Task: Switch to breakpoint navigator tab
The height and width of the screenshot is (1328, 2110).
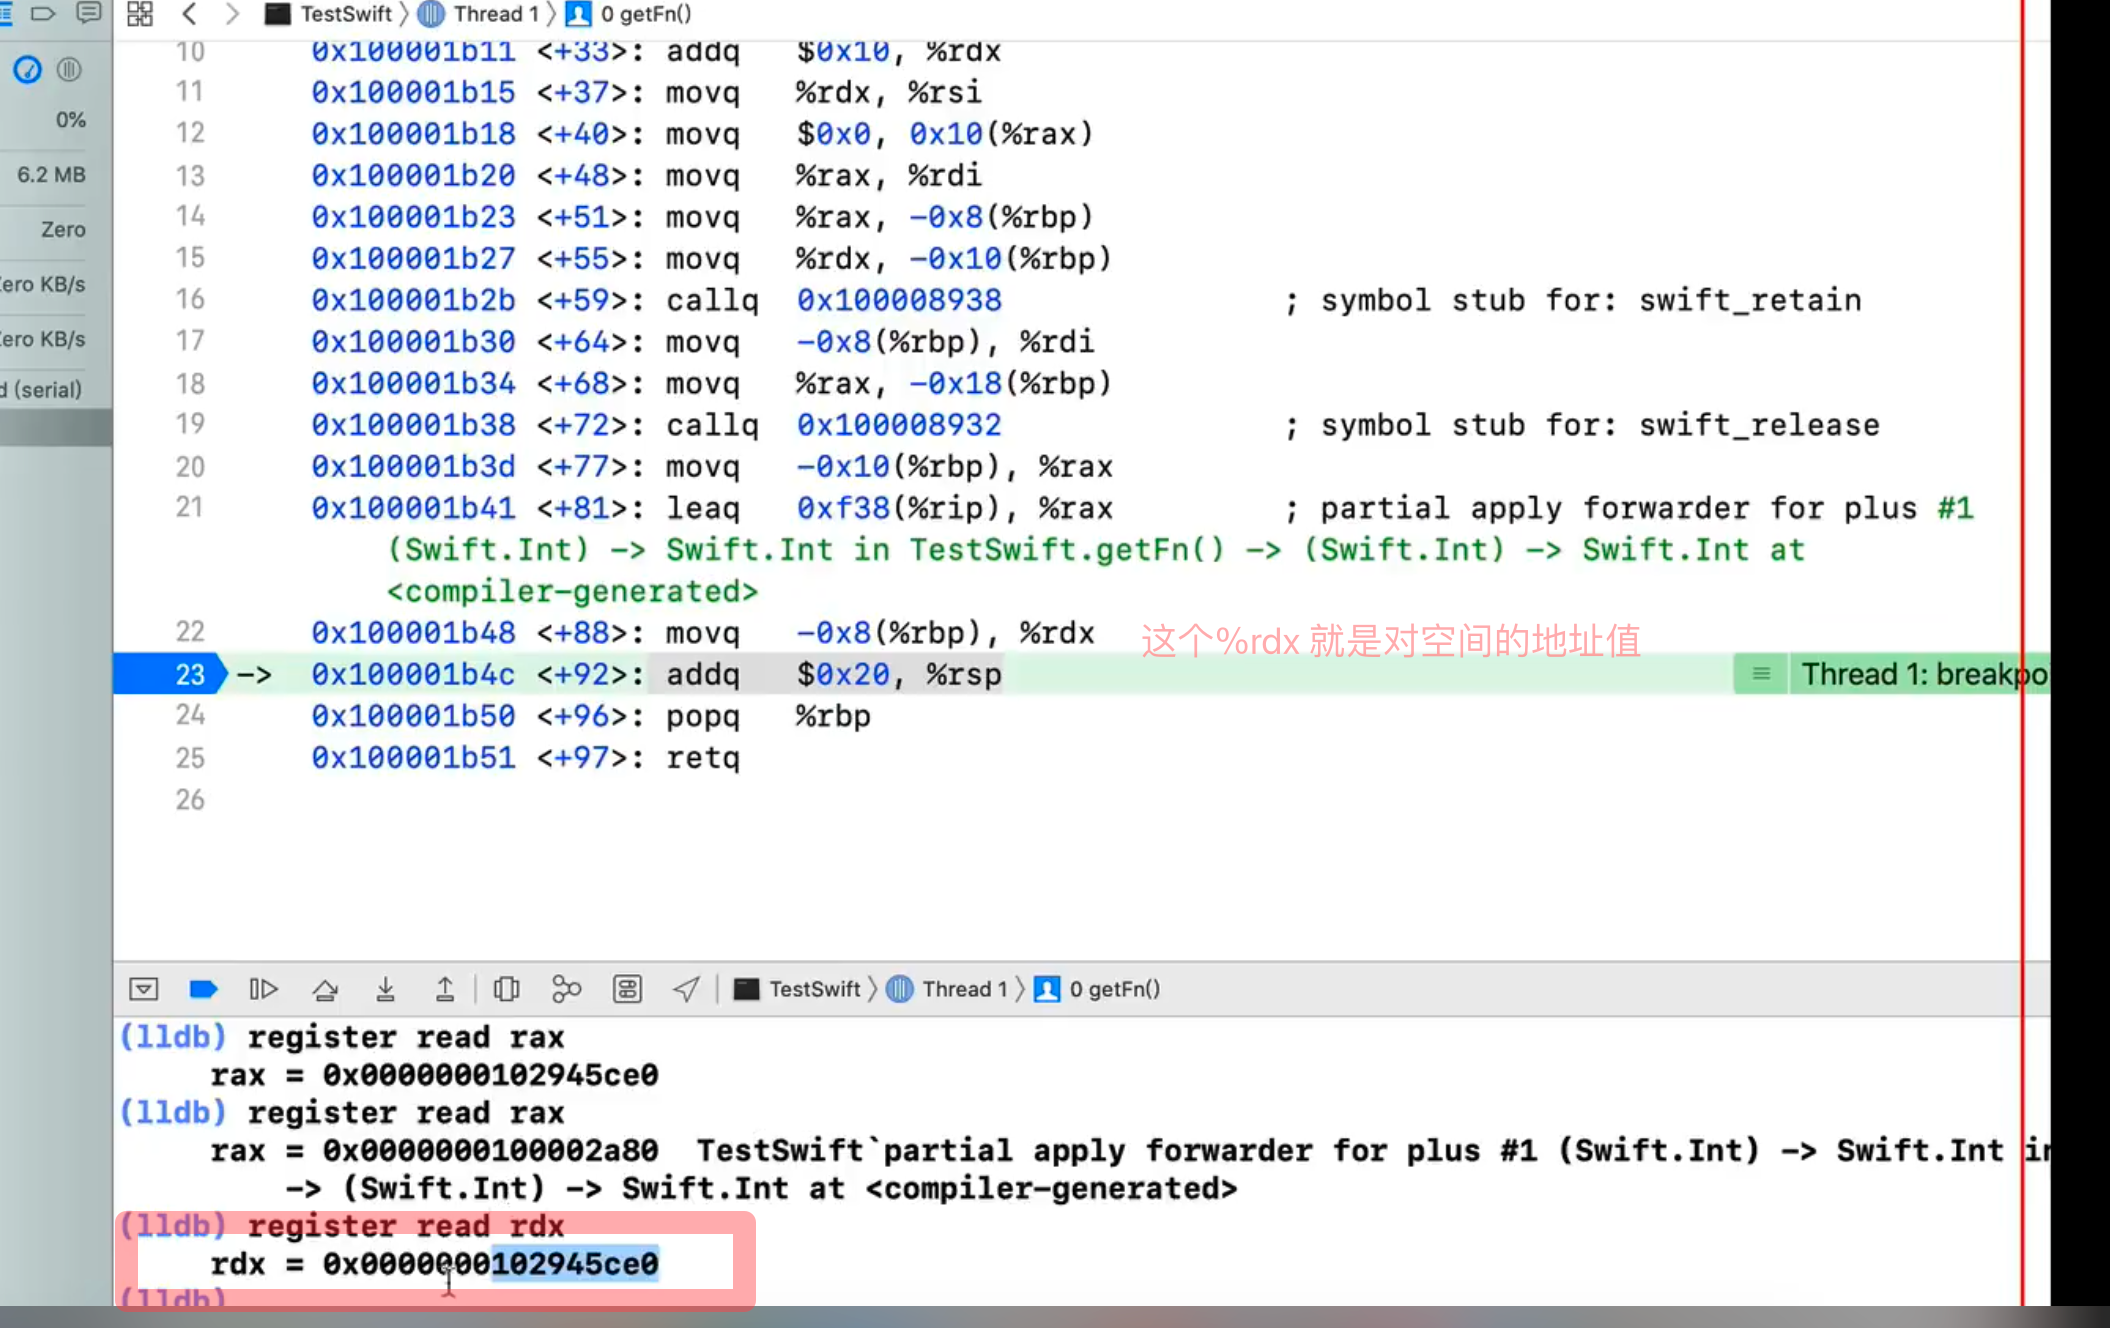Action: [44, 14]
